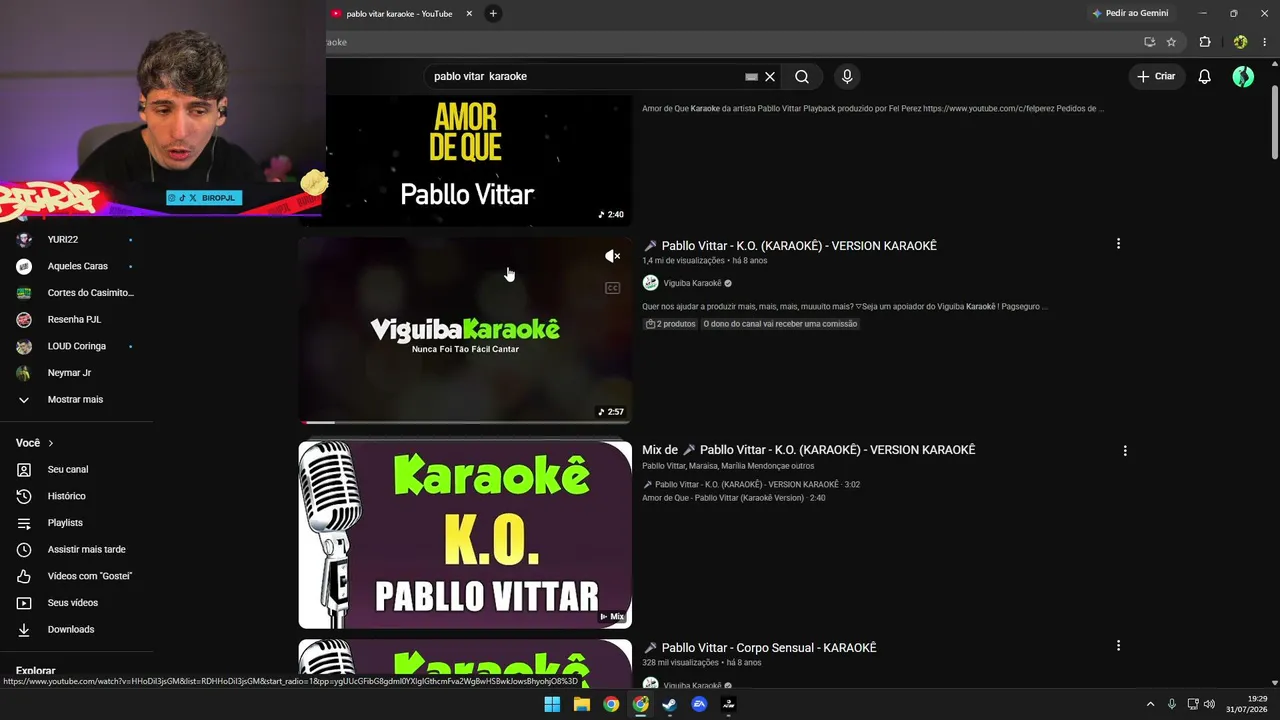Open the LOUD Coringa subscription channel
Viewport: 1280px width, 720px height.
(x=76, y=346)
